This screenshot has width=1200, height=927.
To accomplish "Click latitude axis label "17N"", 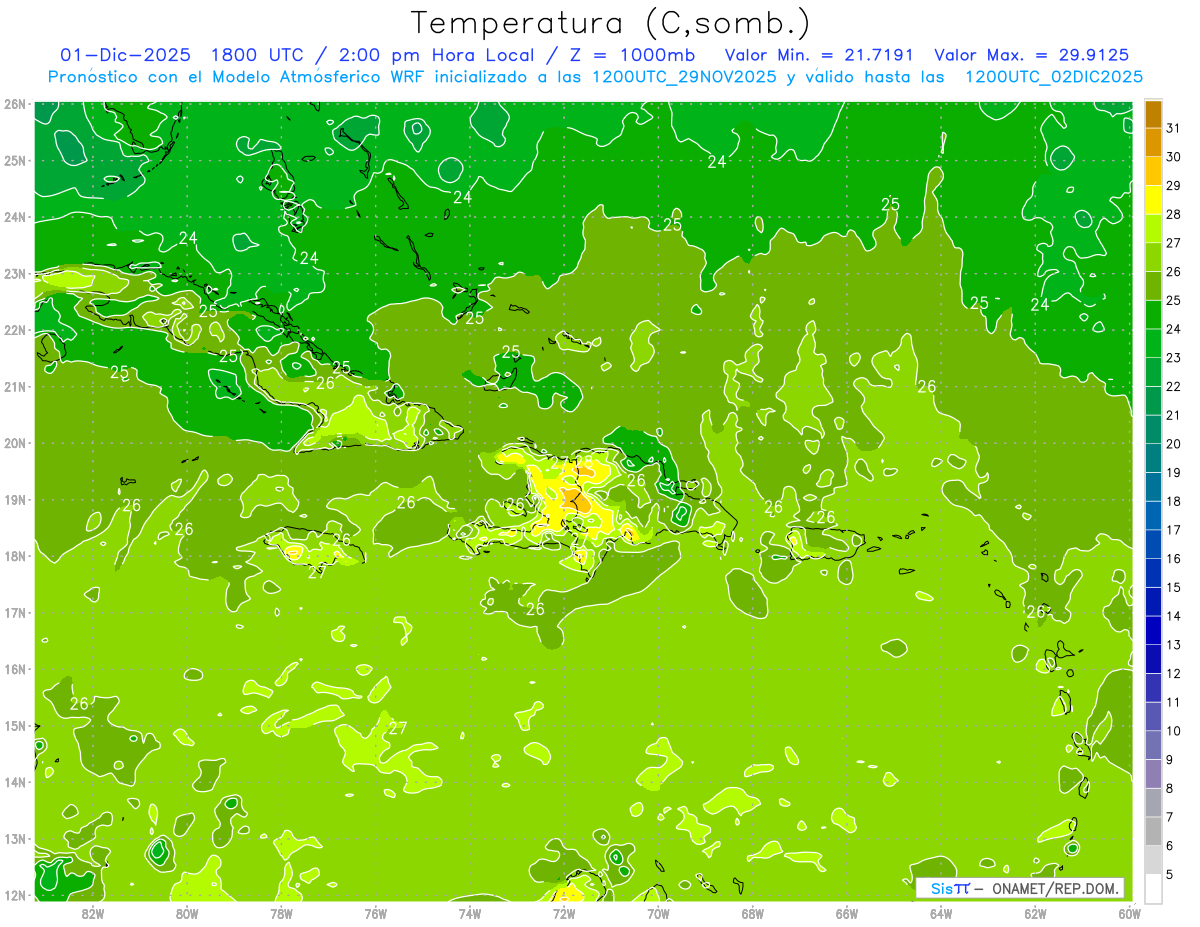I will coord(15,613).
